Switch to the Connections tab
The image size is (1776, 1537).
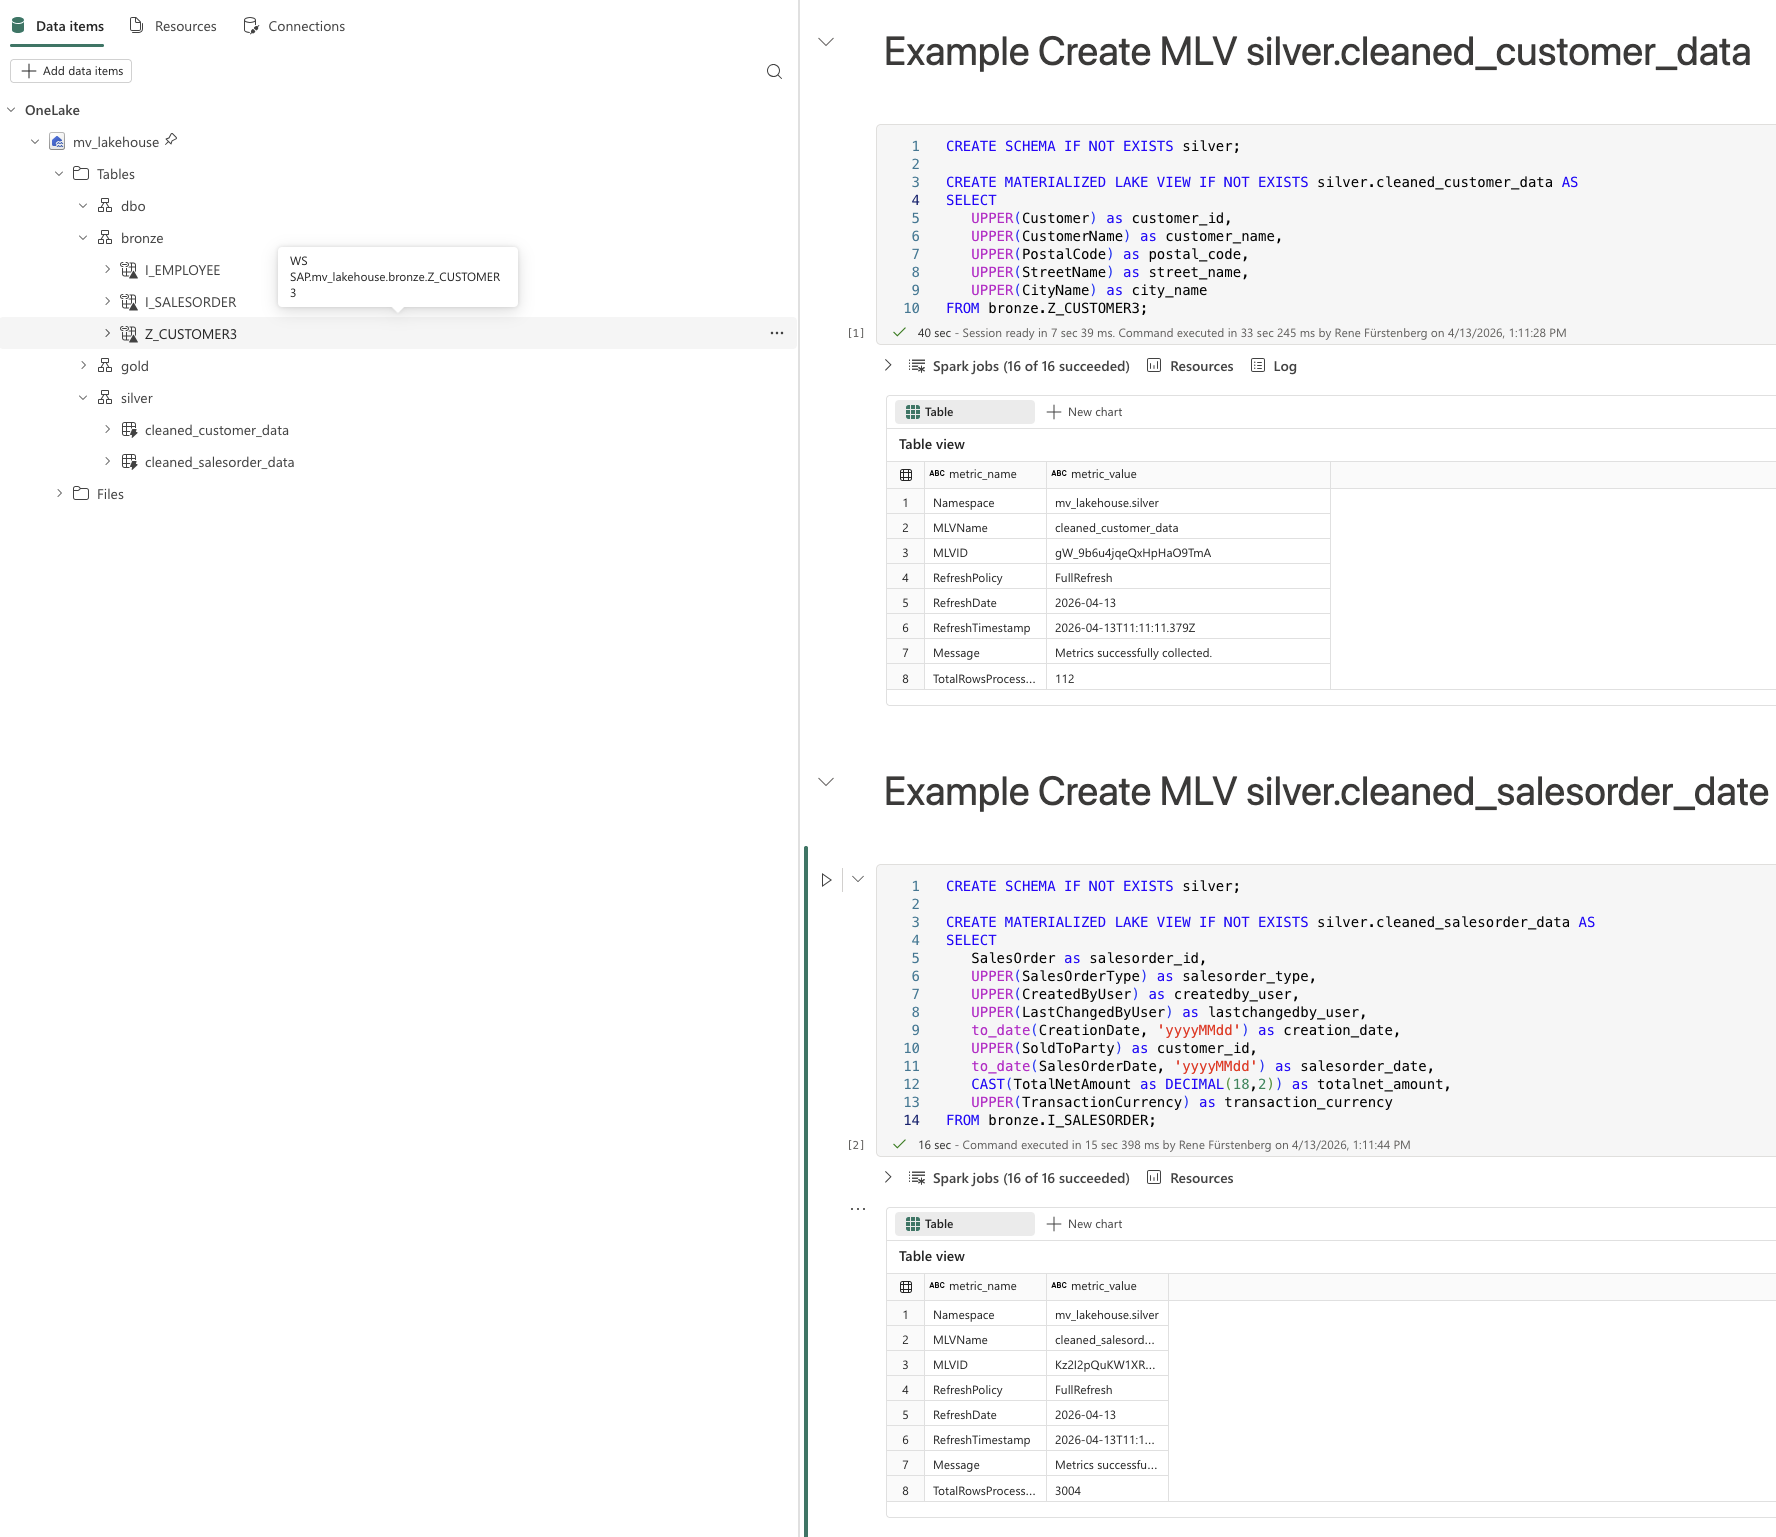[295, 26]
